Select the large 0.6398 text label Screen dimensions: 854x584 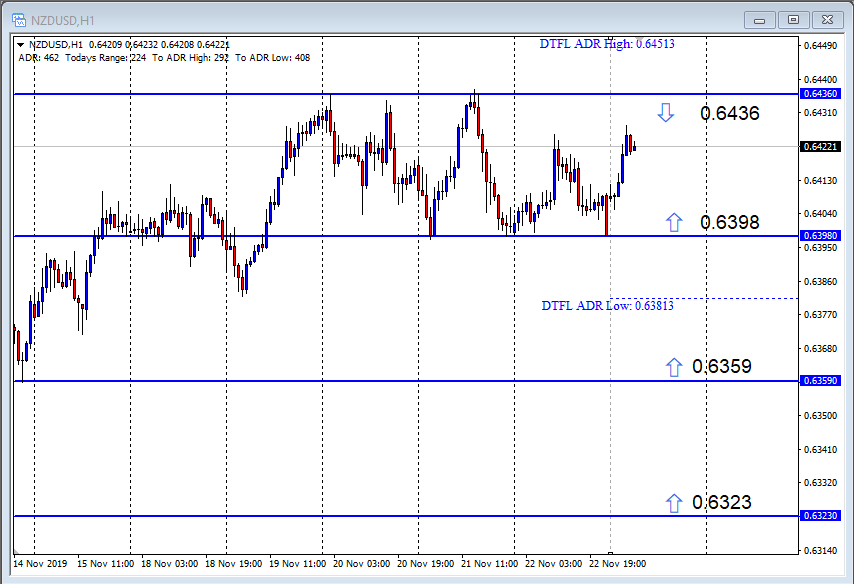pyautogui.click(x=729, y=222)
